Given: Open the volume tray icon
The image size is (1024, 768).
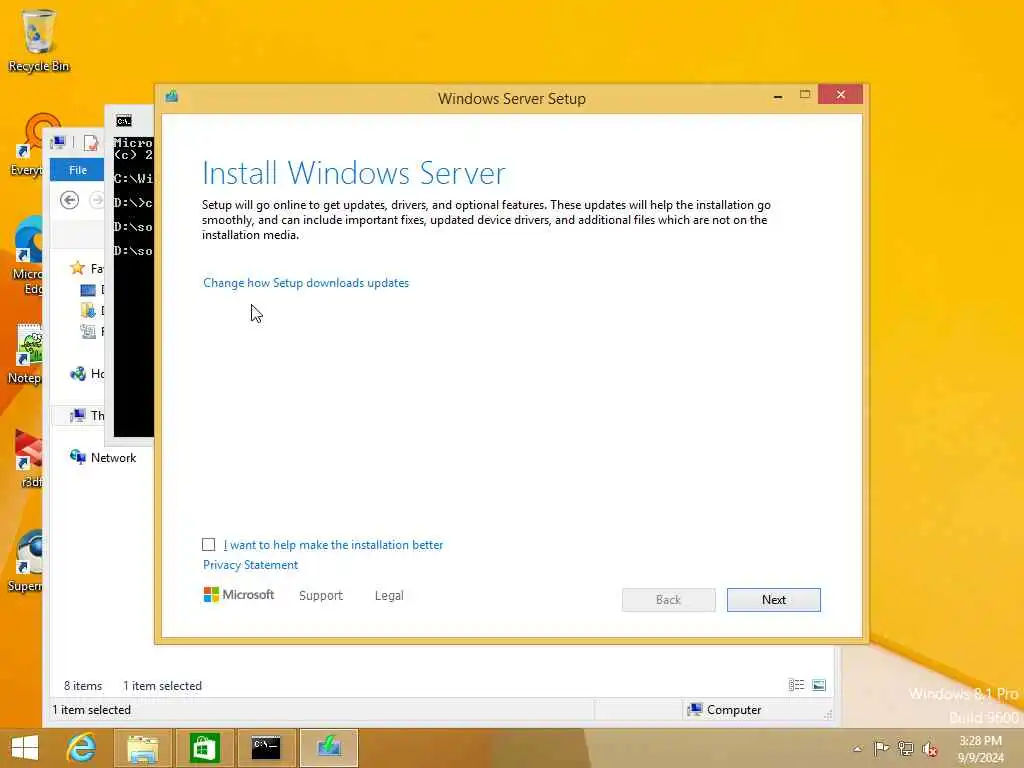Looking at the screenshot, I should pos(929,749).
